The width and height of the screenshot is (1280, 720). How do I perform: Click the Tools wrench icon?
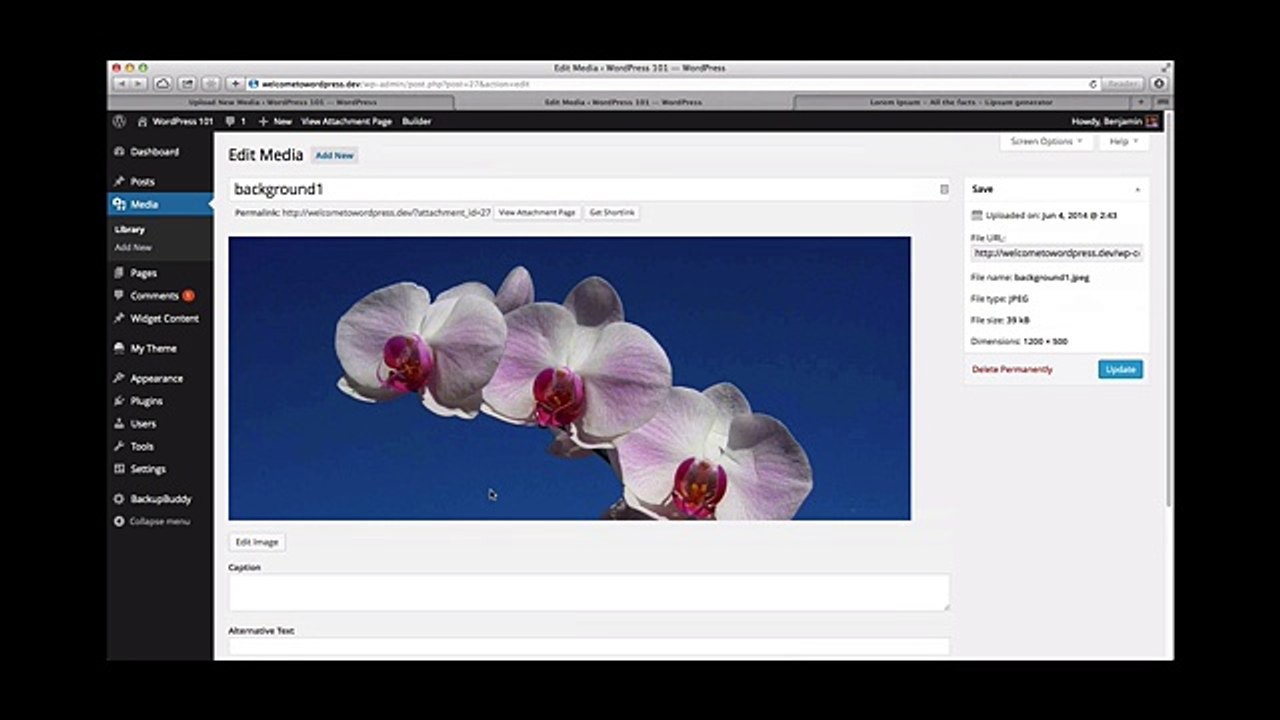119,446
